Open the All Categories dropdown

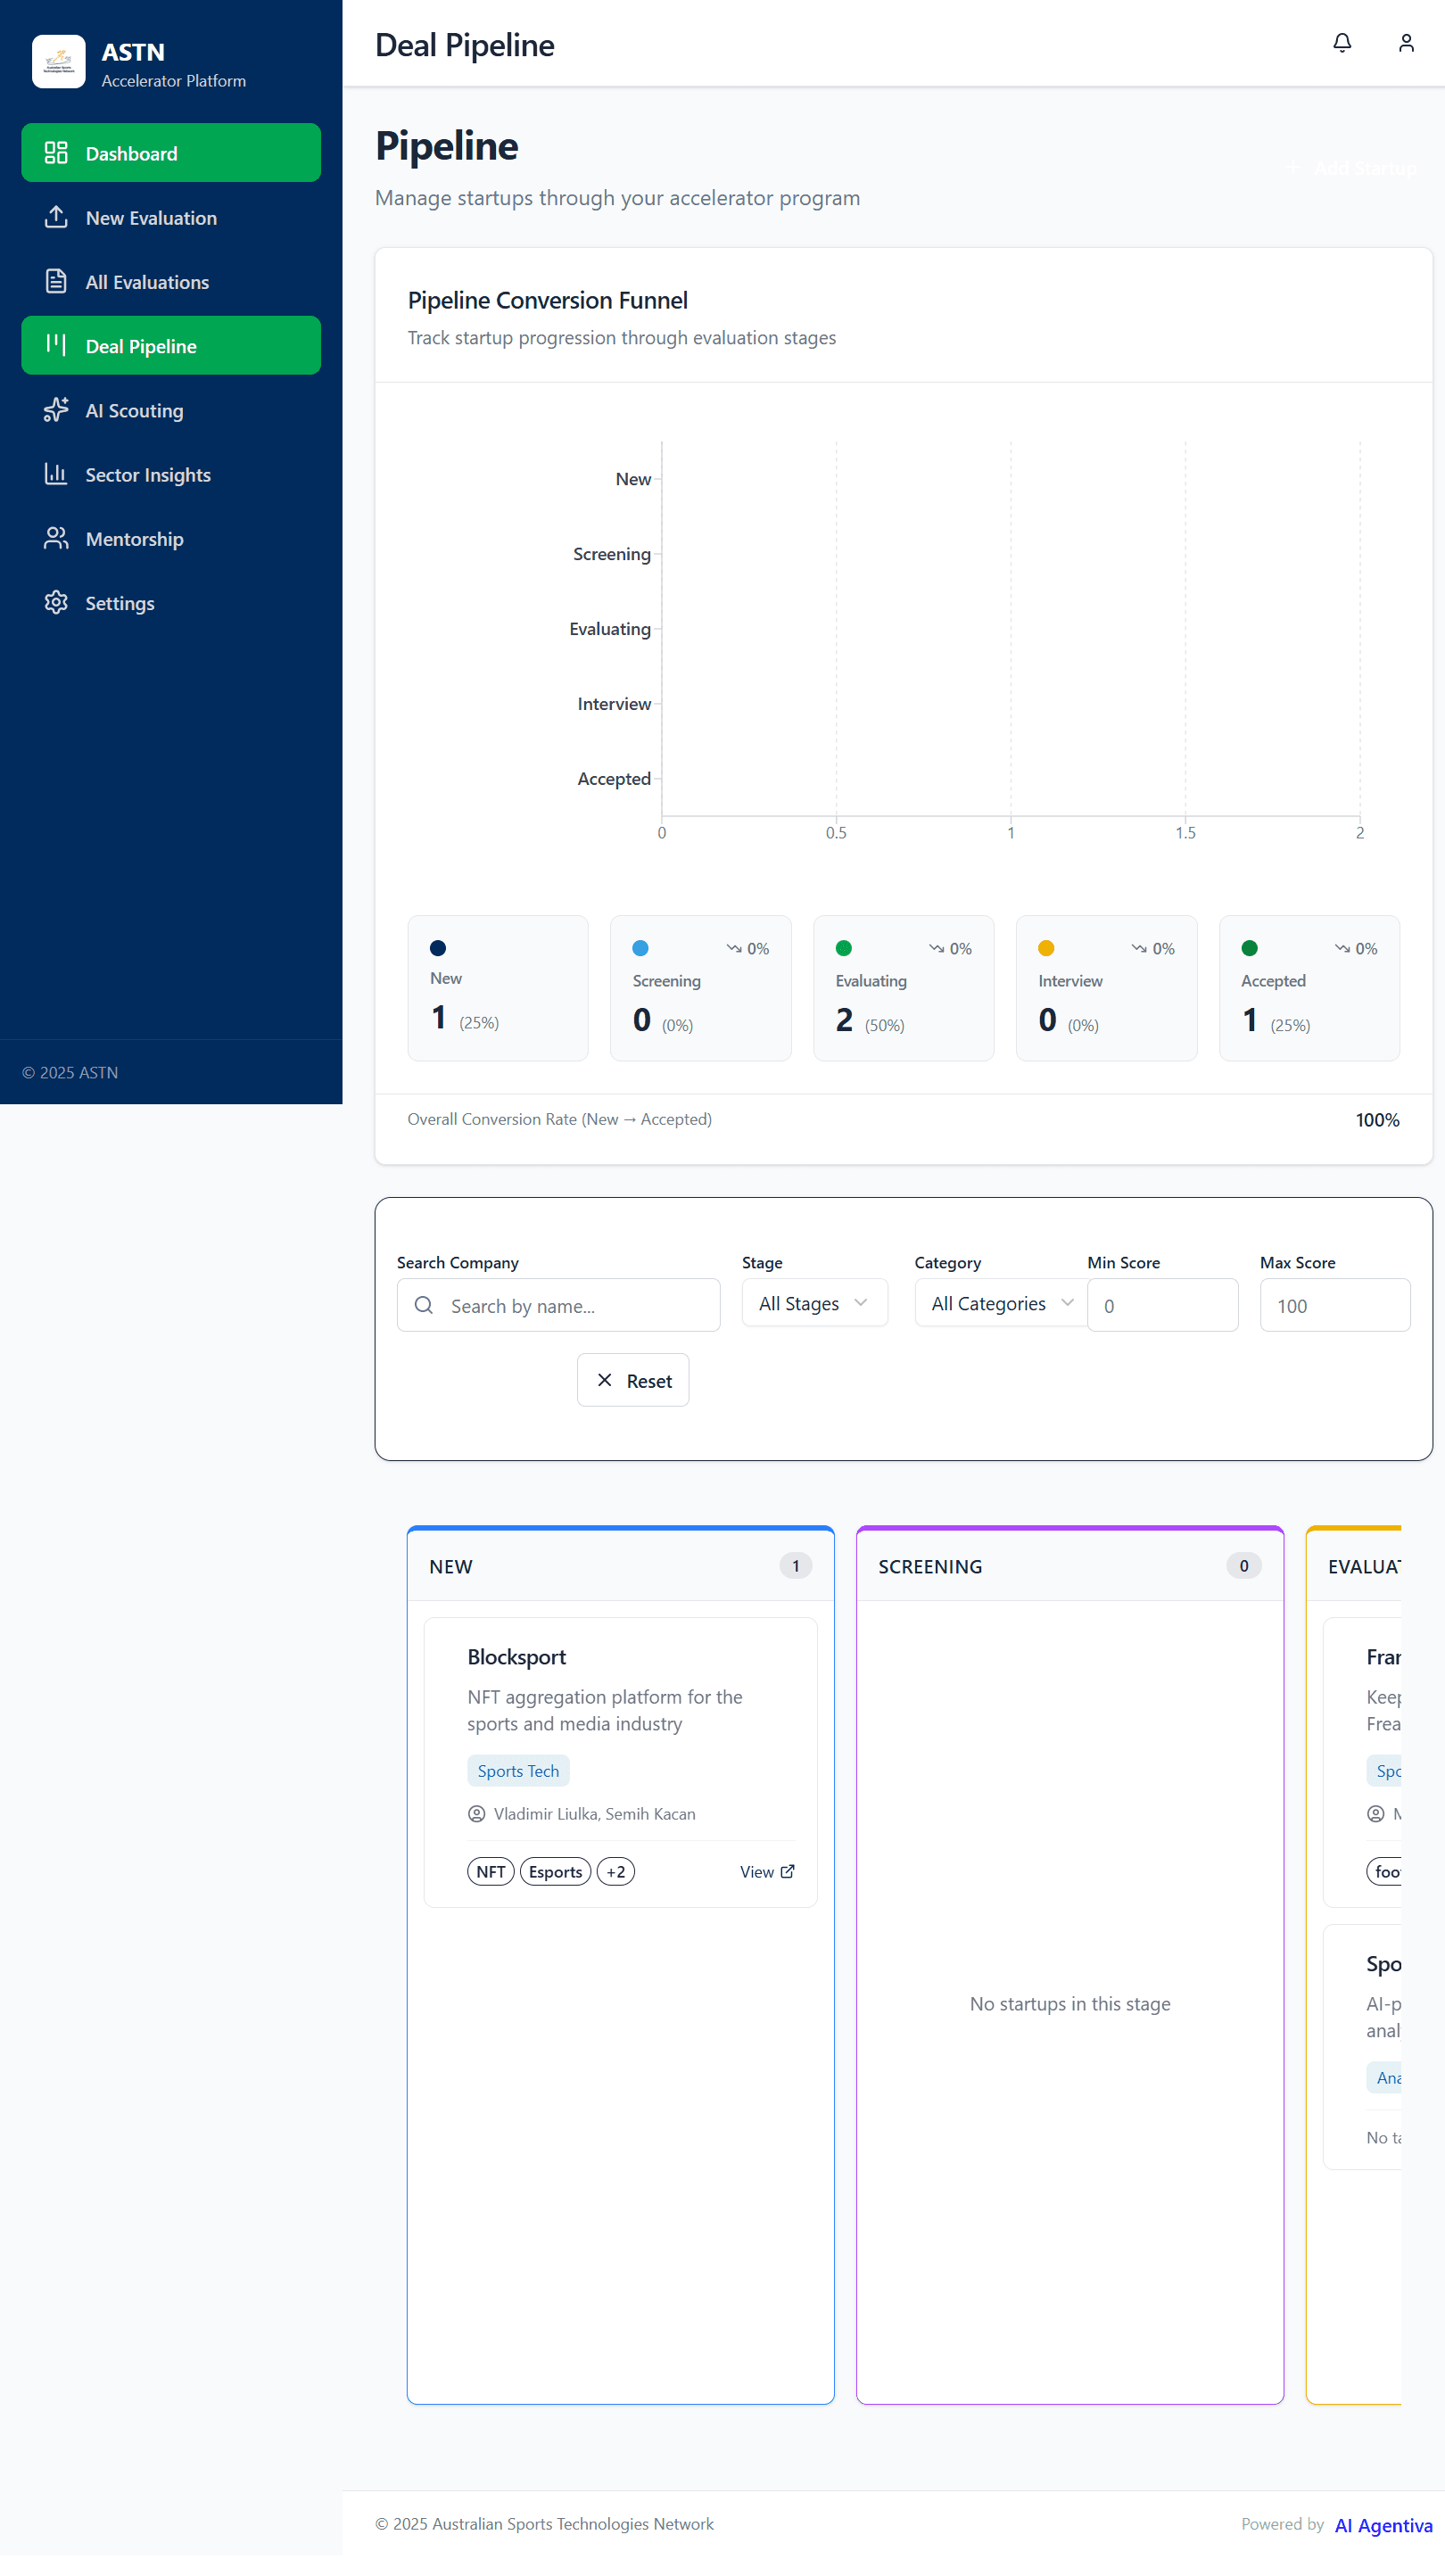[999, 1303]
